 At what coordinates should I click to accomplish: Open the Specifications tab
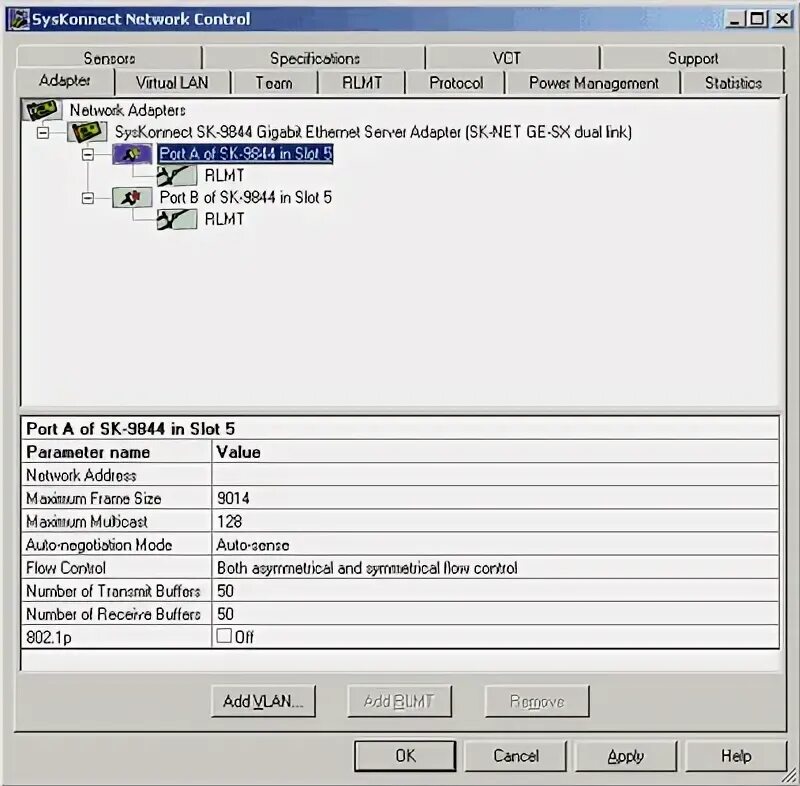click(x=314, y=58)
